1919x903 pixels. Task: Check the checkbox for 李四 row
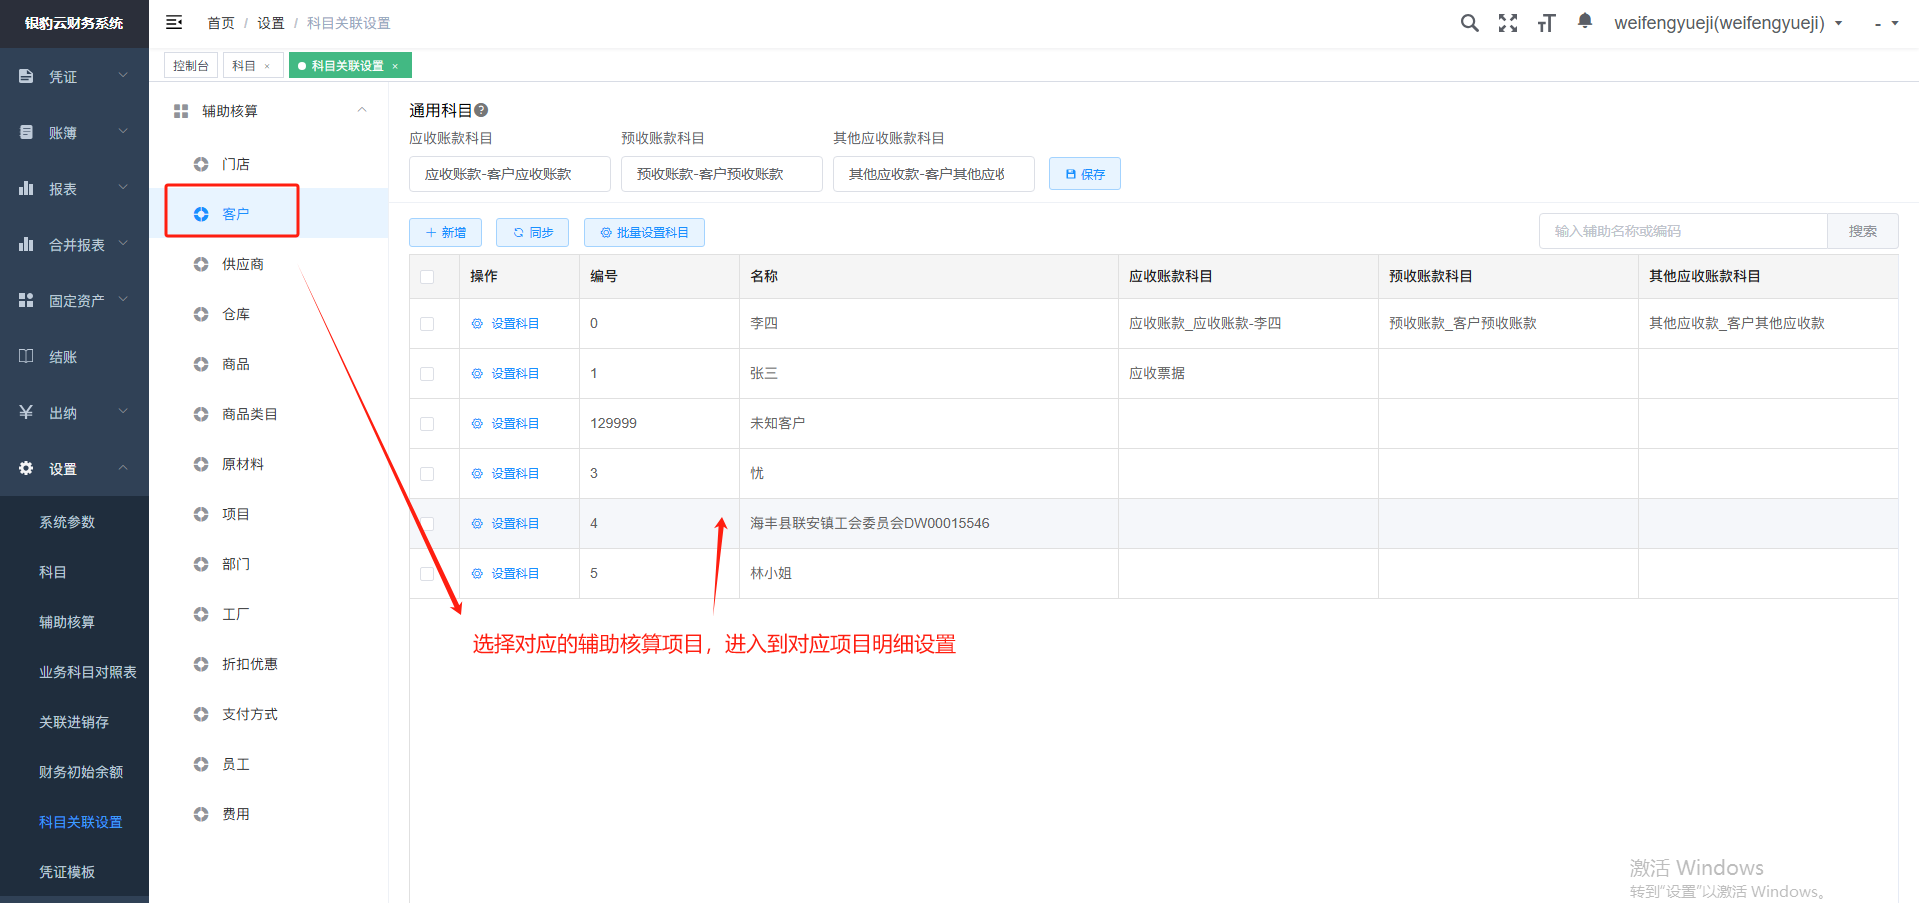427,324
